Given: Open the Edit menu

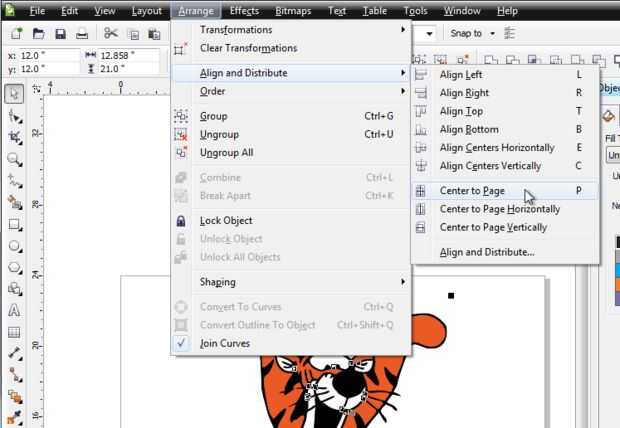Looking at the screenshot, I should (70, 11).
